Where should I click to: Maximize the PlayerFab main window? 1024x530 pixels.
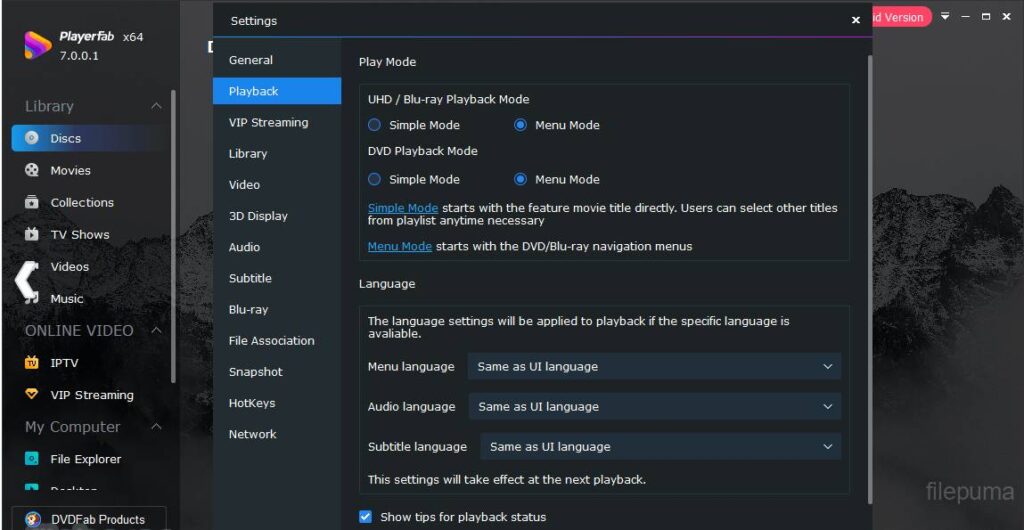click(x=985, y=16)
